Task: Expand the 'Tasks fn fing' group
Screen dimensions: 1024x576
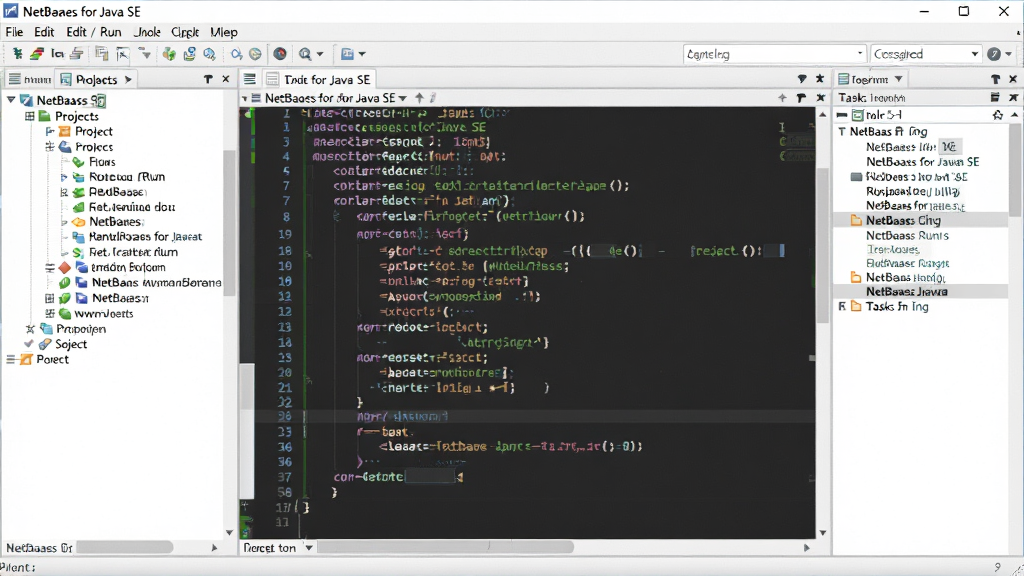Action: coord(842,306)
